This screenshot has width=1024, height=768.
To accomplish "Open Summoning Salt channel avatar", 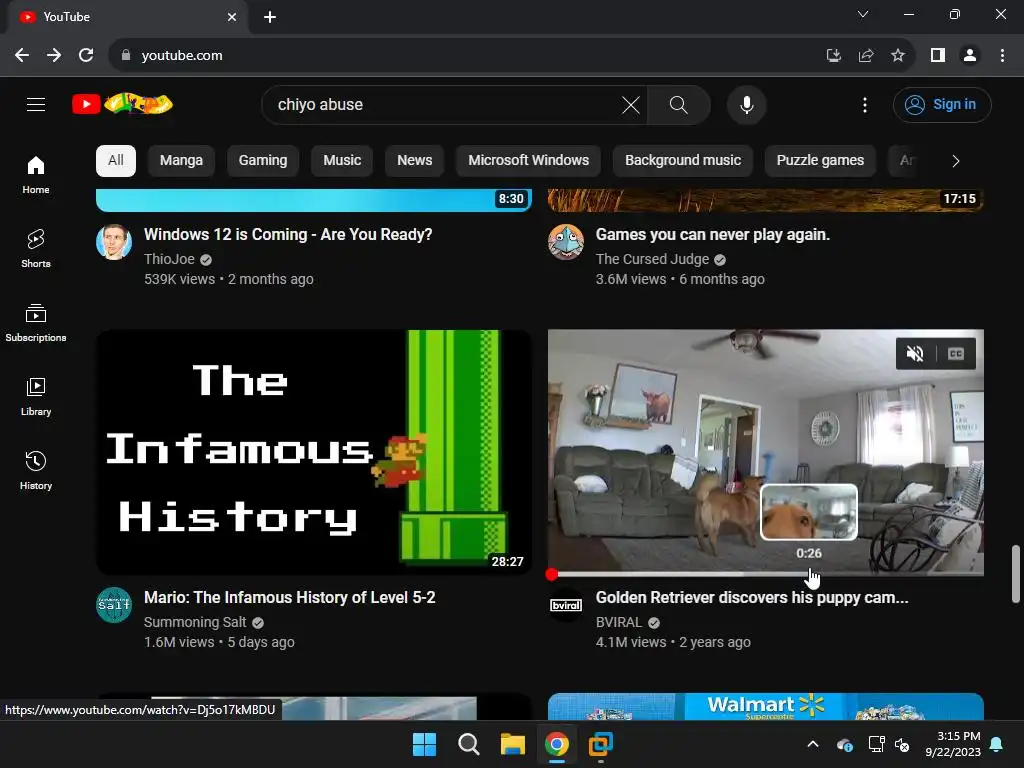I will click(x=114, y=605).
